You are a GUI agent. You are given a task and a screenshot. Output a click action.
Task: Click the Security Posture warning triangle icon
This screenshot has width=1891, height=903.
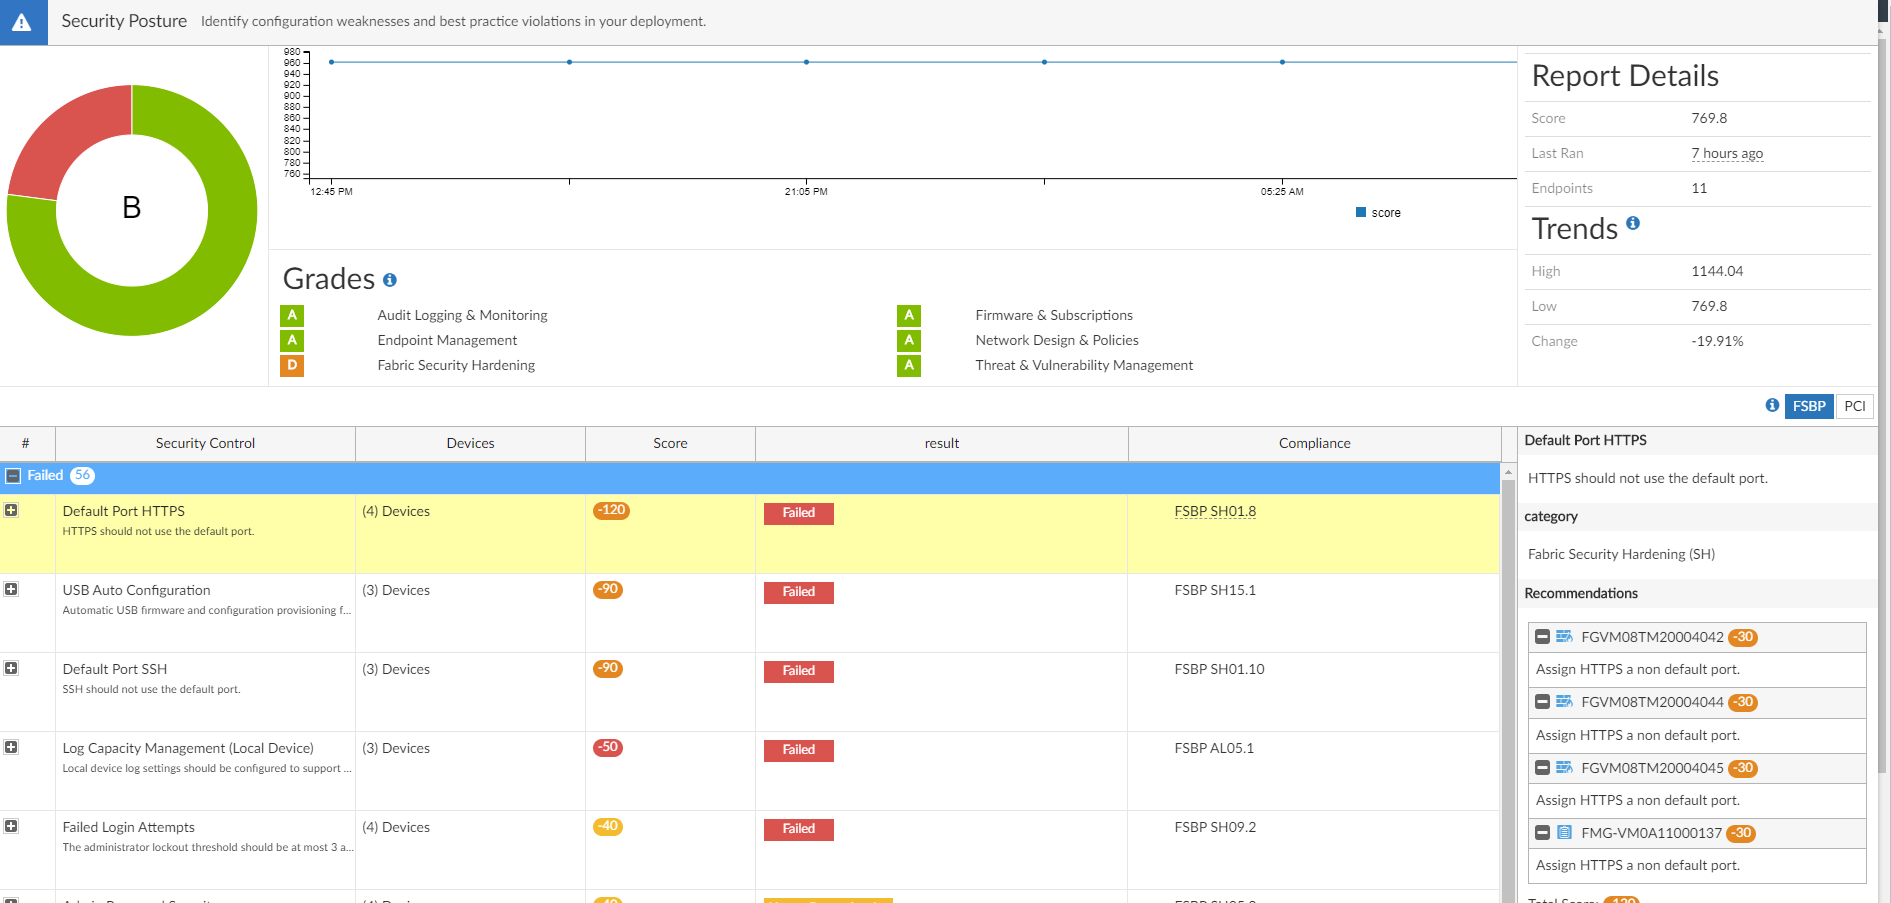click(x=22, y=22)
